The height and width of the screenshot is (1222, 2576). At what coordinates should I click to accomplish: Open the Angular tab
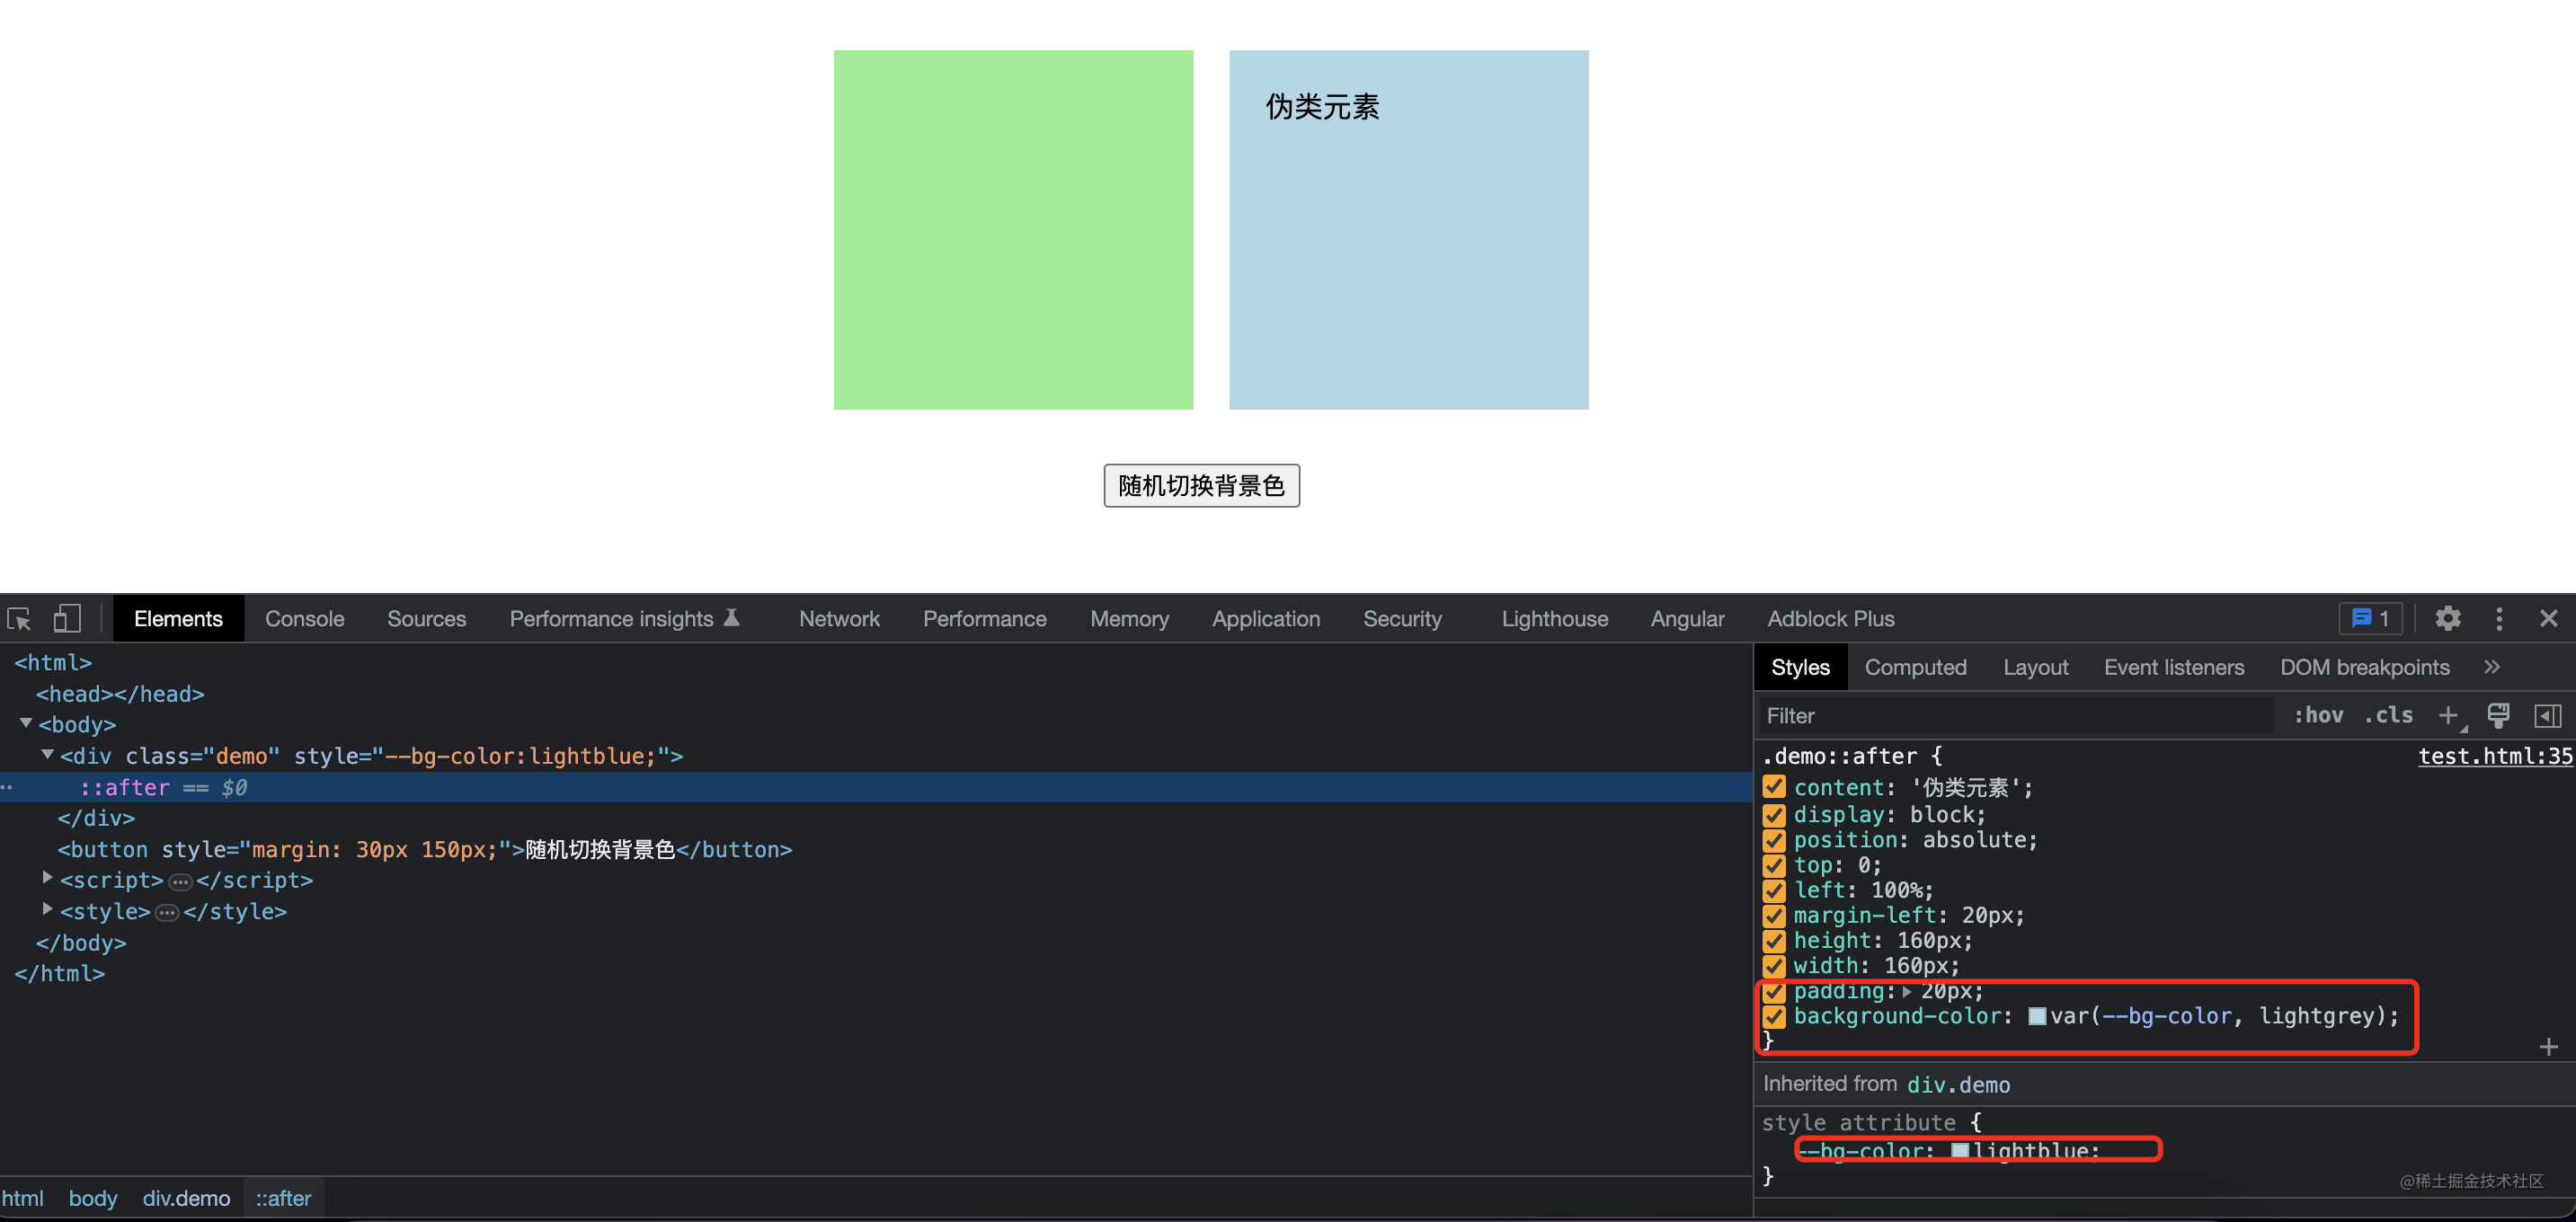click(1687, 619)
